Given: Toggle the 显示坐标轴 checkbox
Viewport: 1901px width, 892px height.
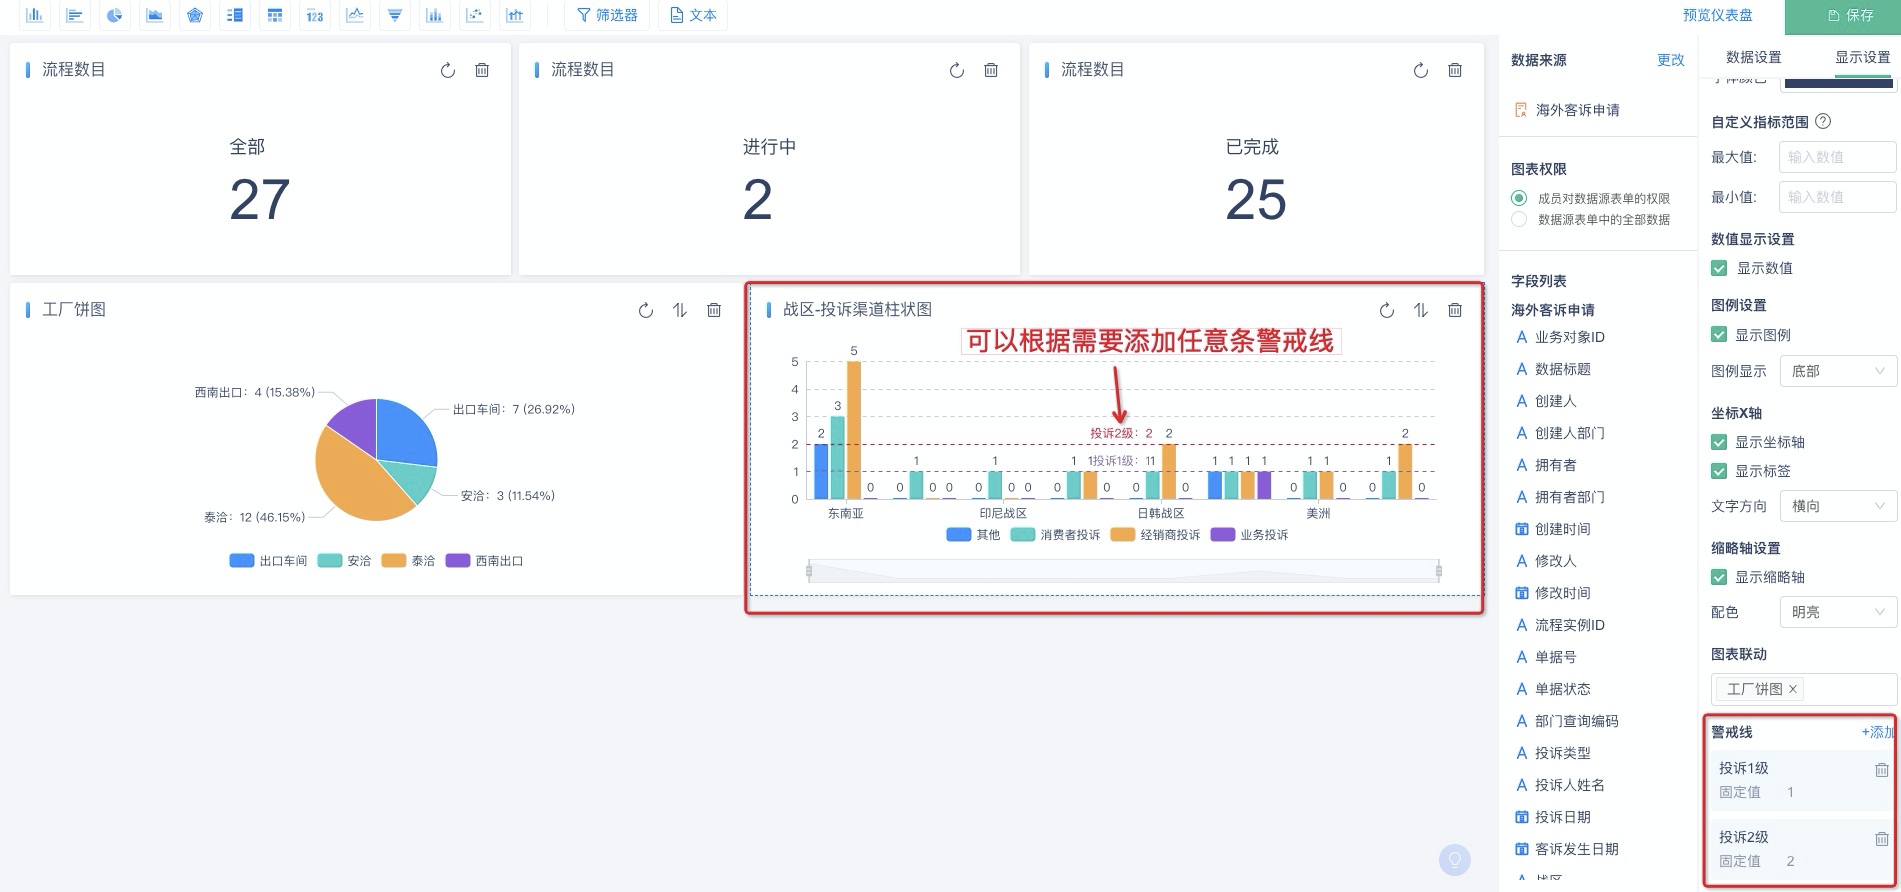Looking at the screenshot, I should (x=1719, y=442).
